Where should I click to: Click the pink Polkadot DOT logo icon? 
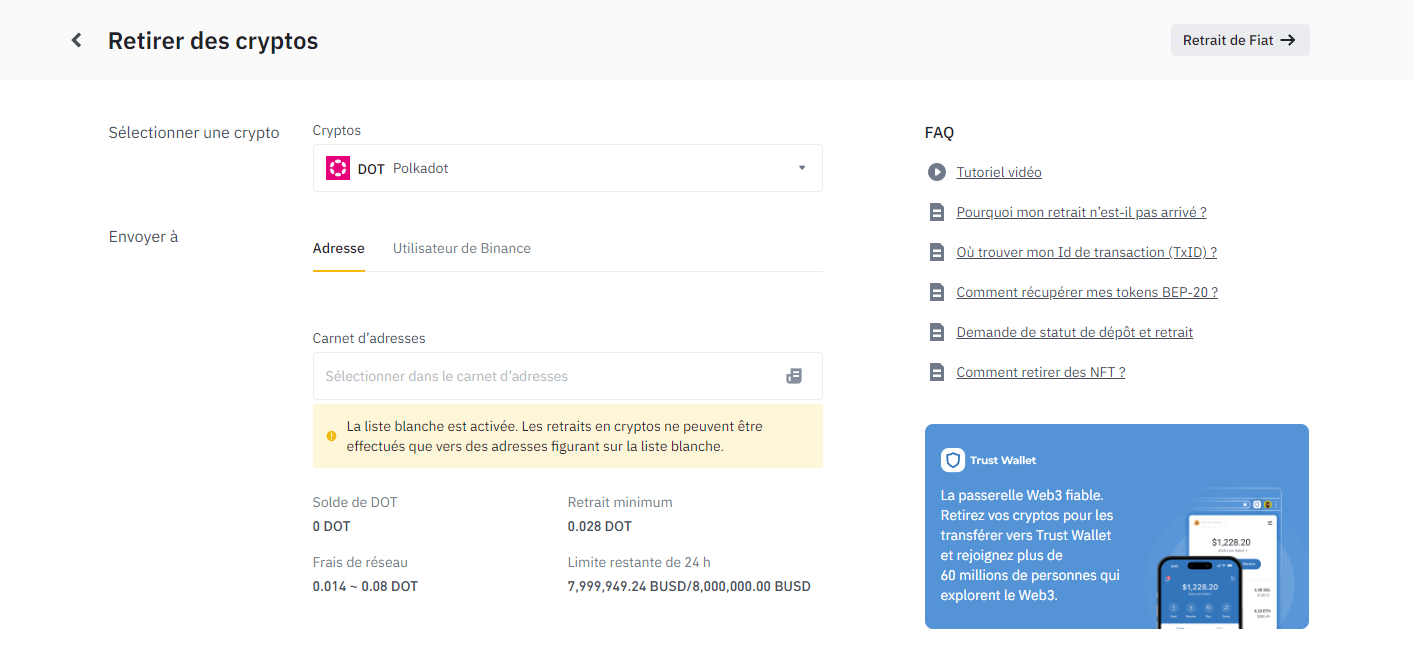click(338, 168)
